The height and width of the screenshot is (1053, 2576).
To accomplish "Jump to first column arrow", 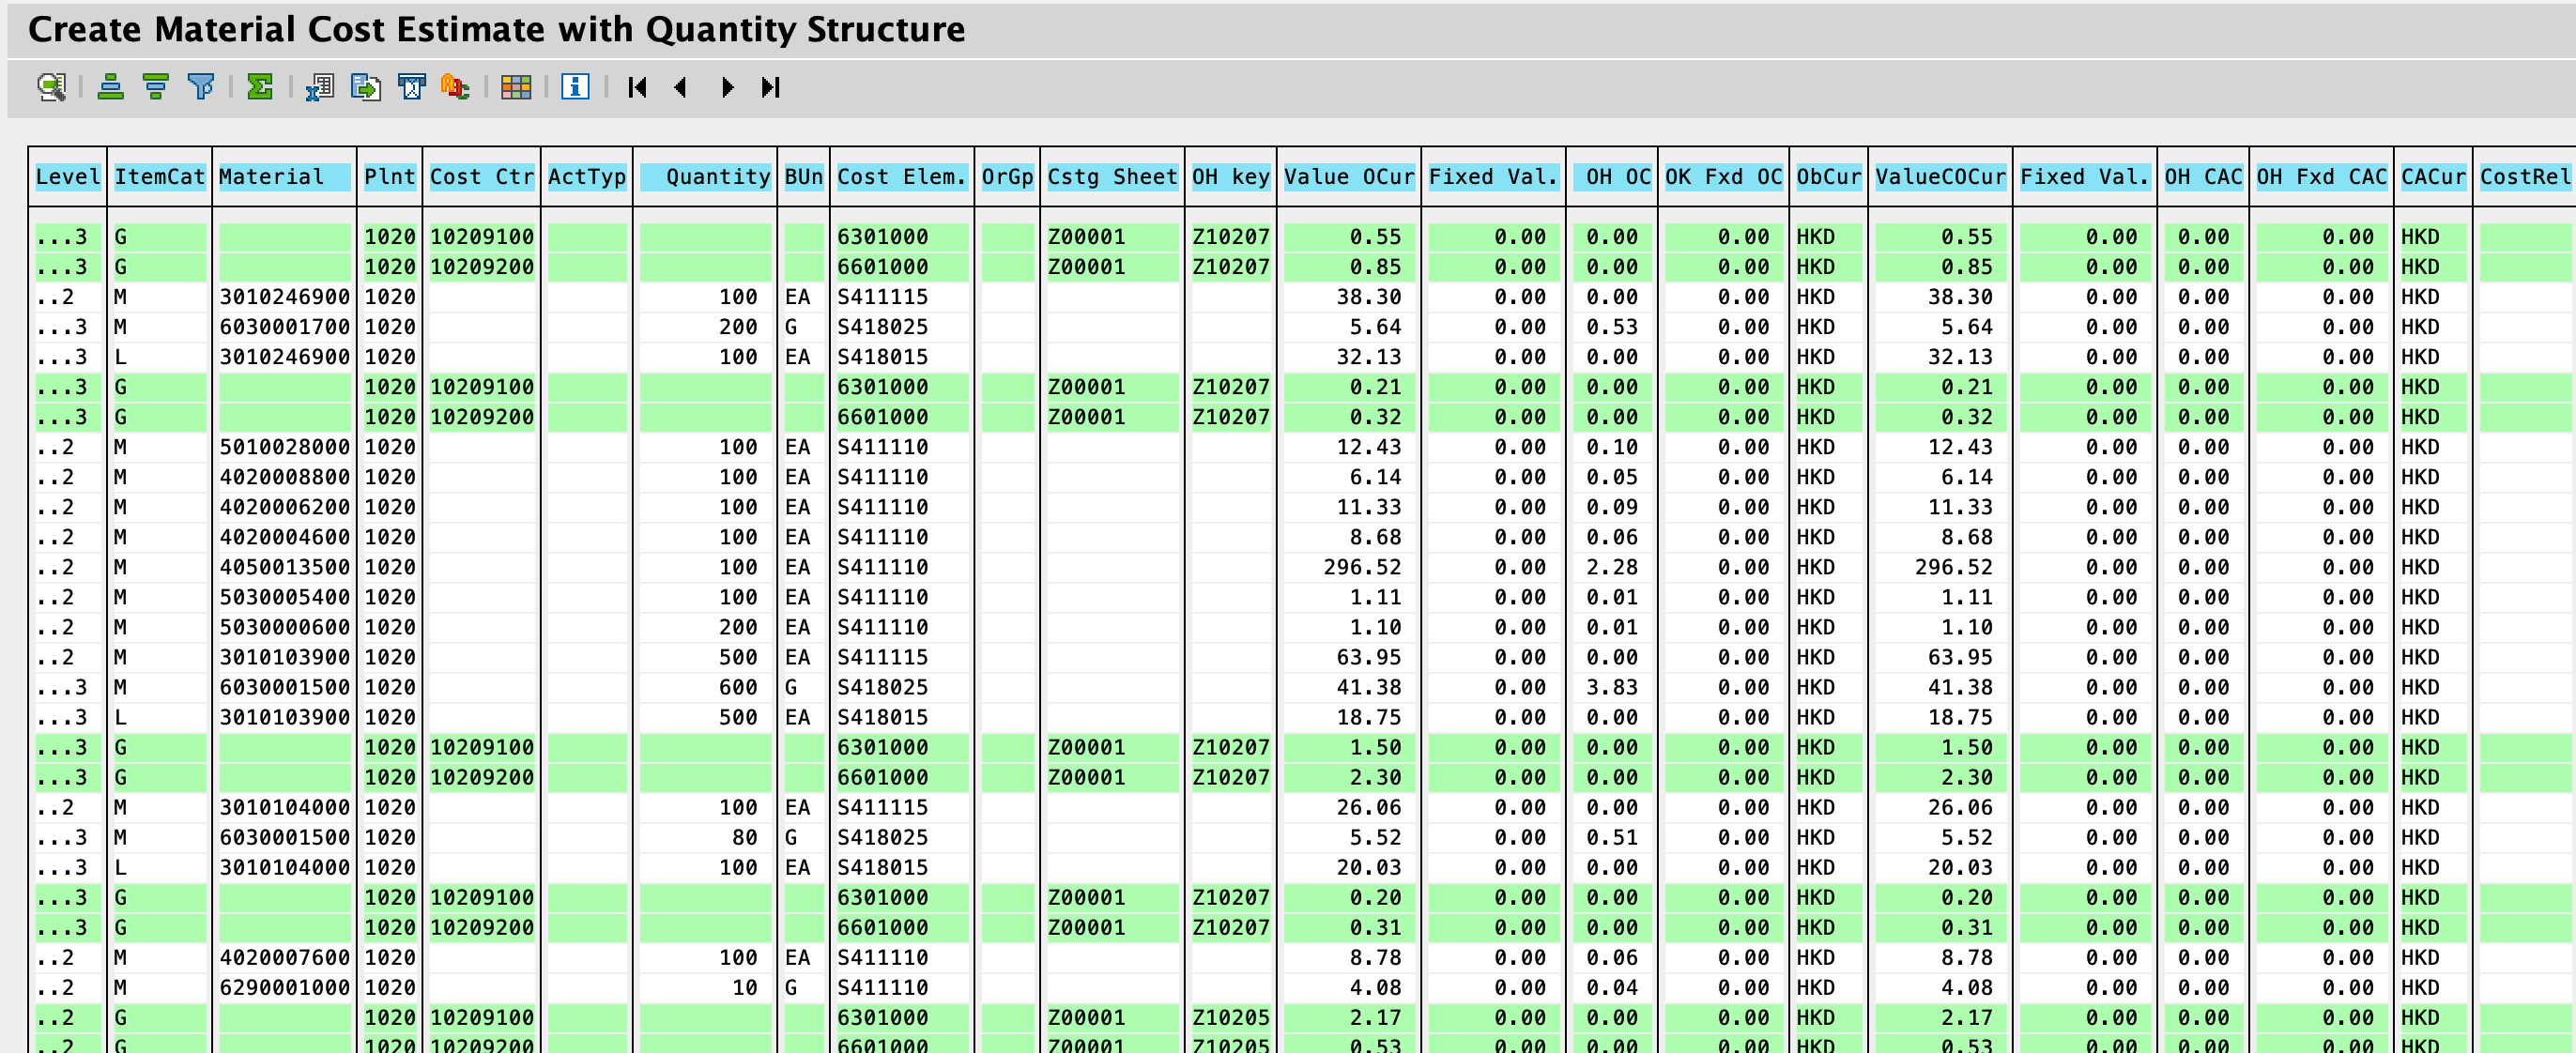I will tap(637, 87).
